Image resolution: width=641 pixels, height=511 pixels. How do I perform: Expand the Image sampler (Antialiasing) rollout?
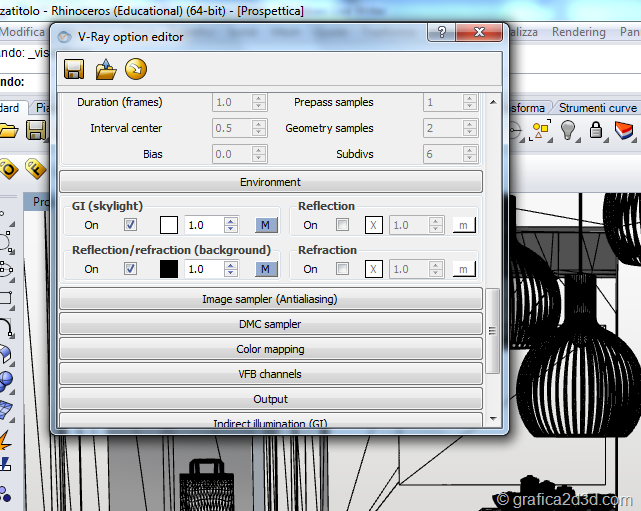click(x=271, y=299)
